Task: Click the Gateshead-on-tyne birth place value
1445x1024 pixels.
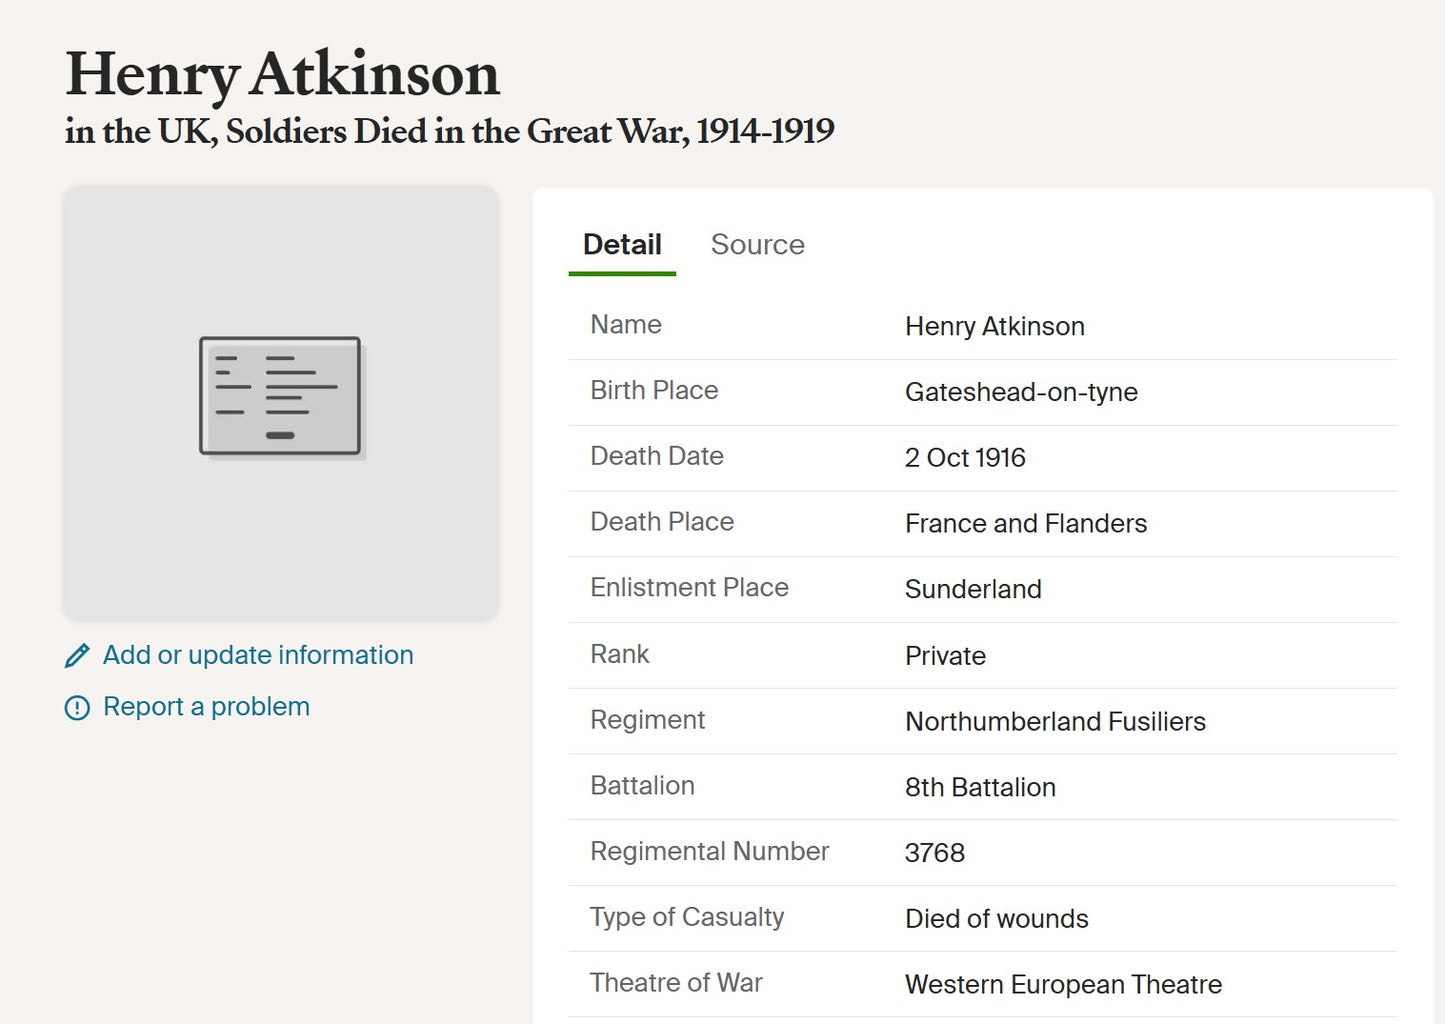Action: [x=1021, y=392]
